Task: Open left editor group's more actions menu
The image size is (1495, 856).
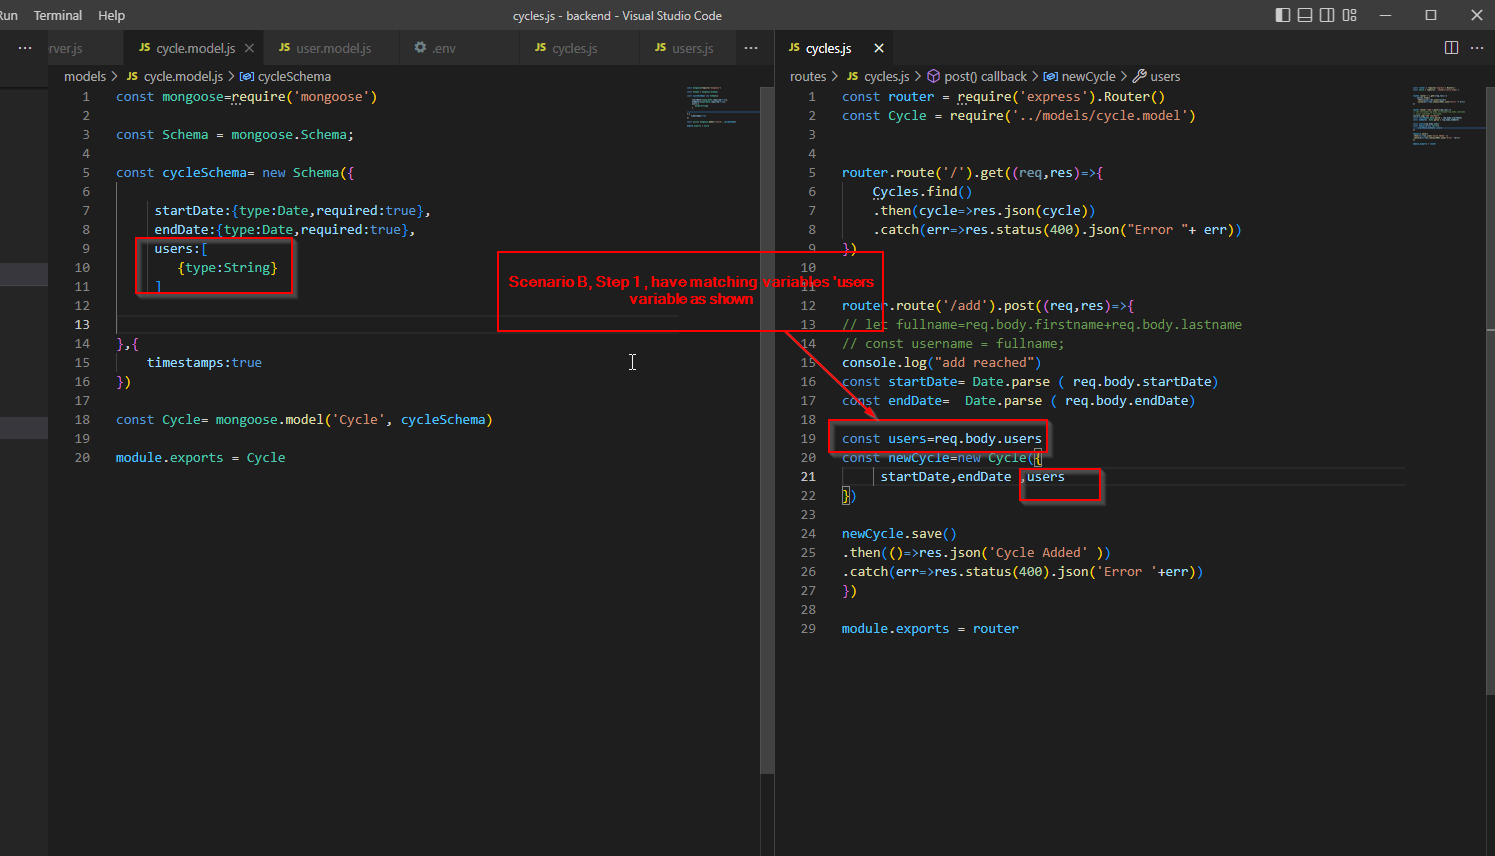Action: pyautogui.click(x=751, y=48)
